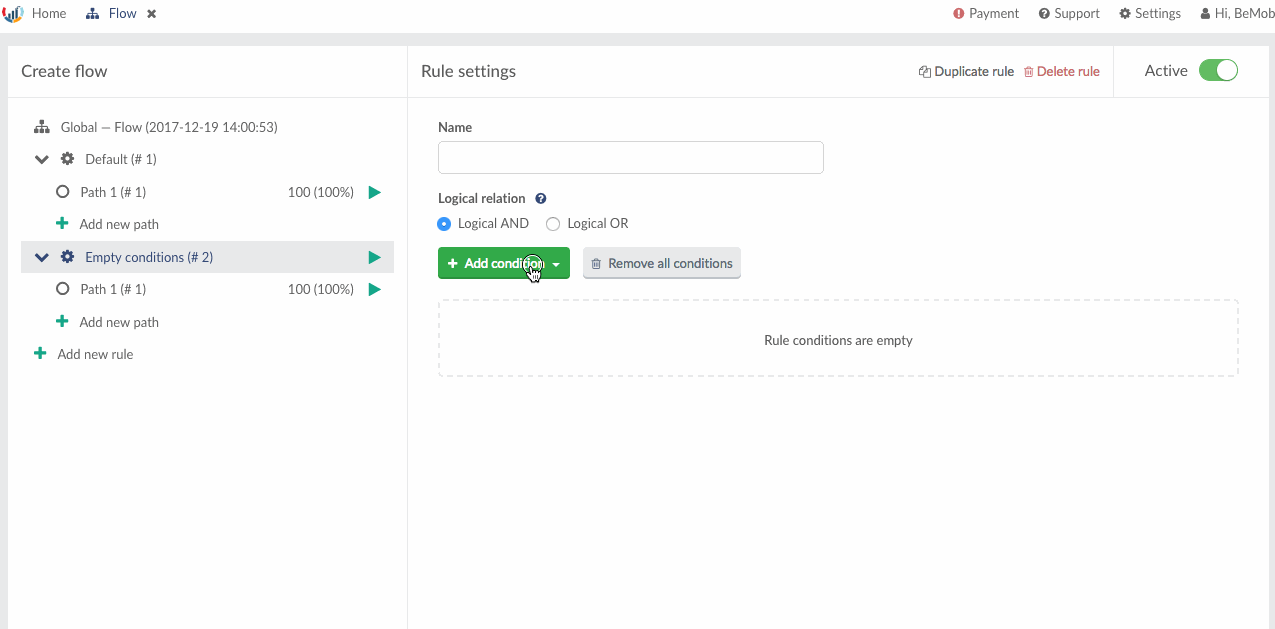Select Global Flow root tree item
Screen dimensions: 1275x629
pyautogui.click(x=169, y=127)
